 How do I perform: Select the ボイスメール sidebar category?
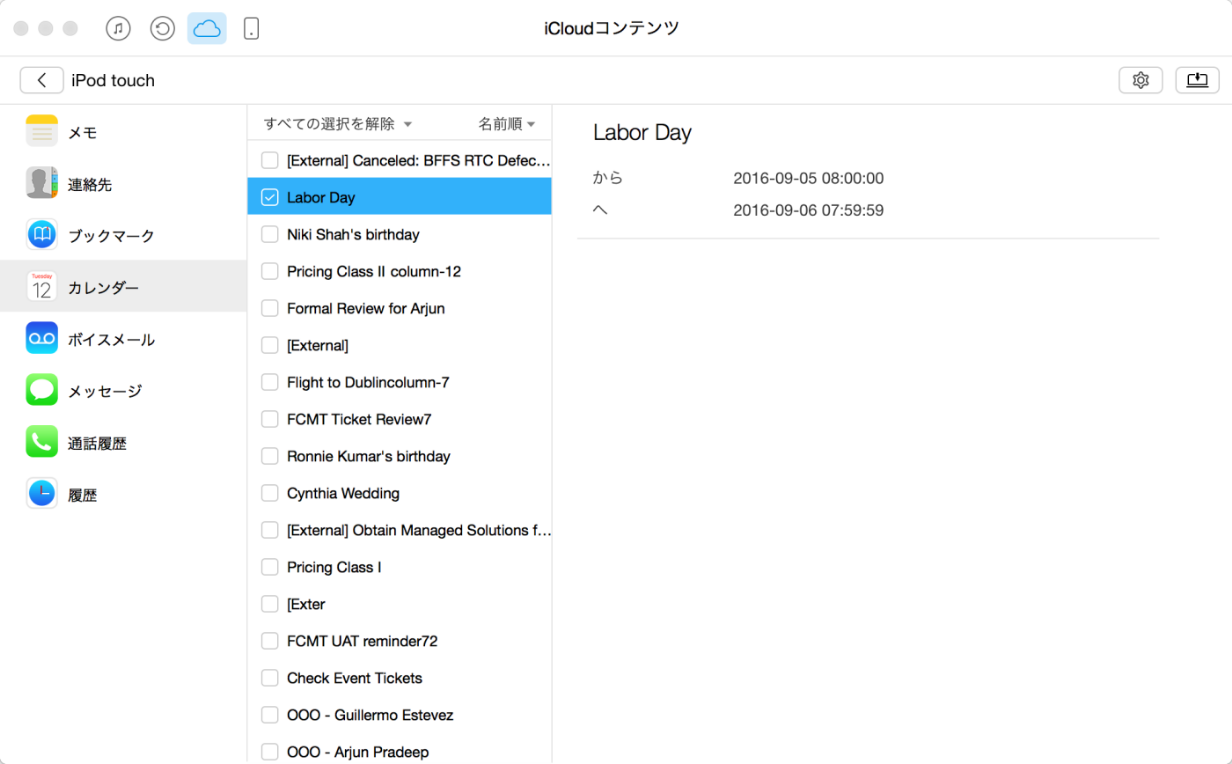pyautogui.click(x=123, y=340)
